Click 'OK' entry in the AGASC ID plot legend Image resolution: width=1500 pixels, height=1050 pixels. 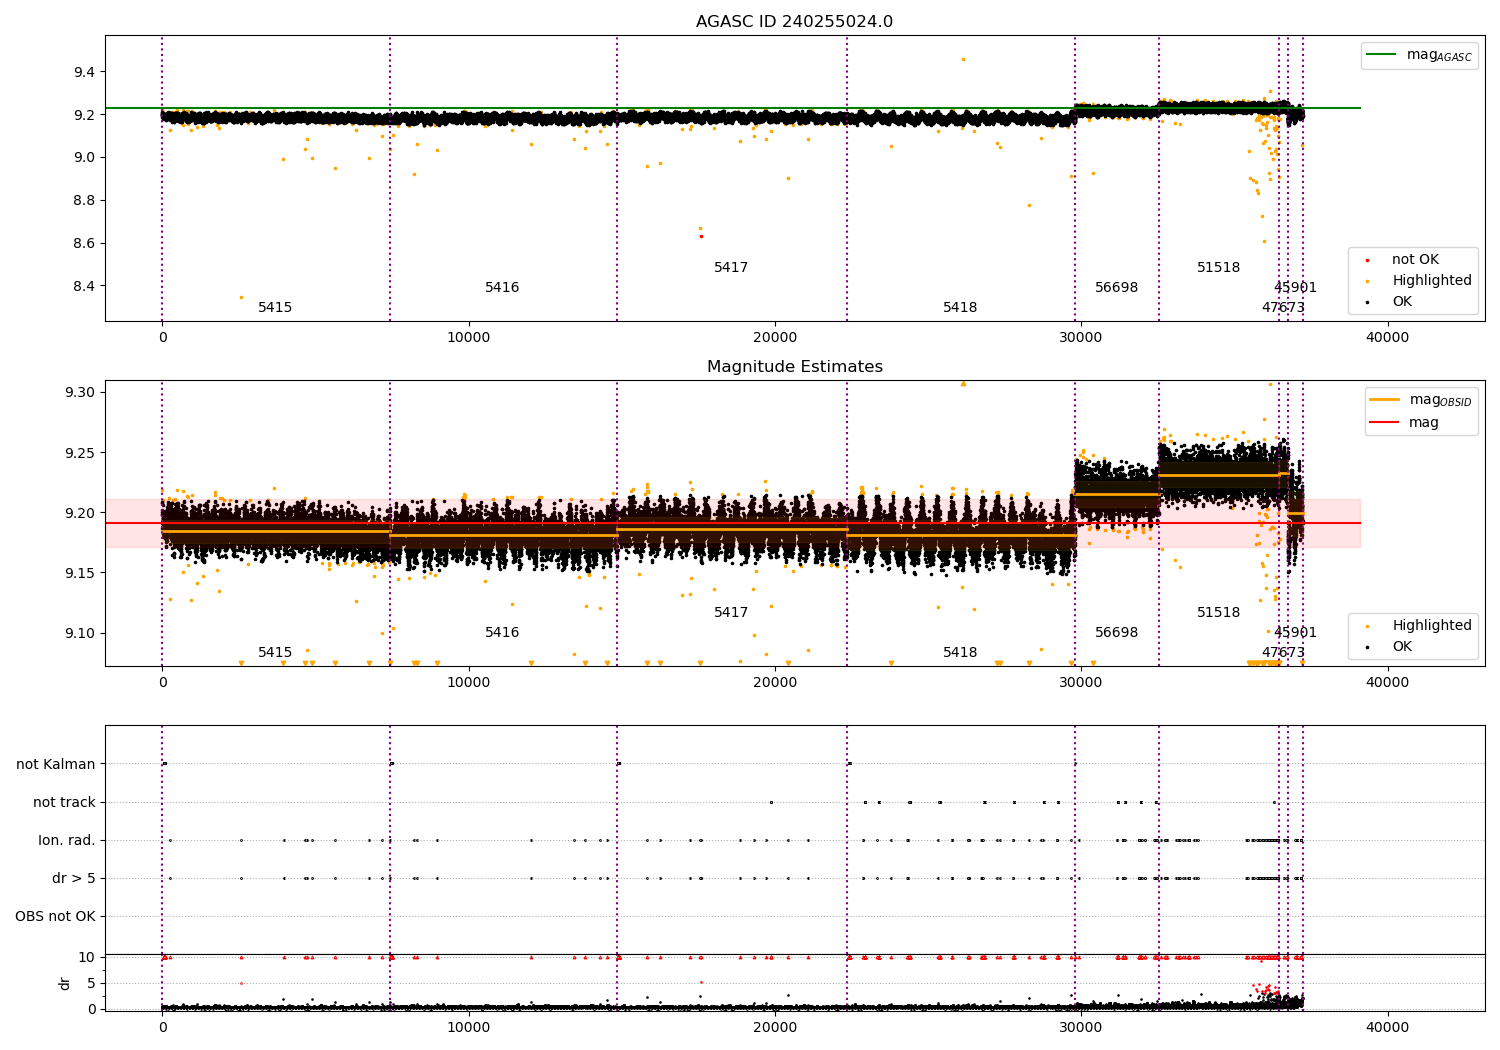1402,302
